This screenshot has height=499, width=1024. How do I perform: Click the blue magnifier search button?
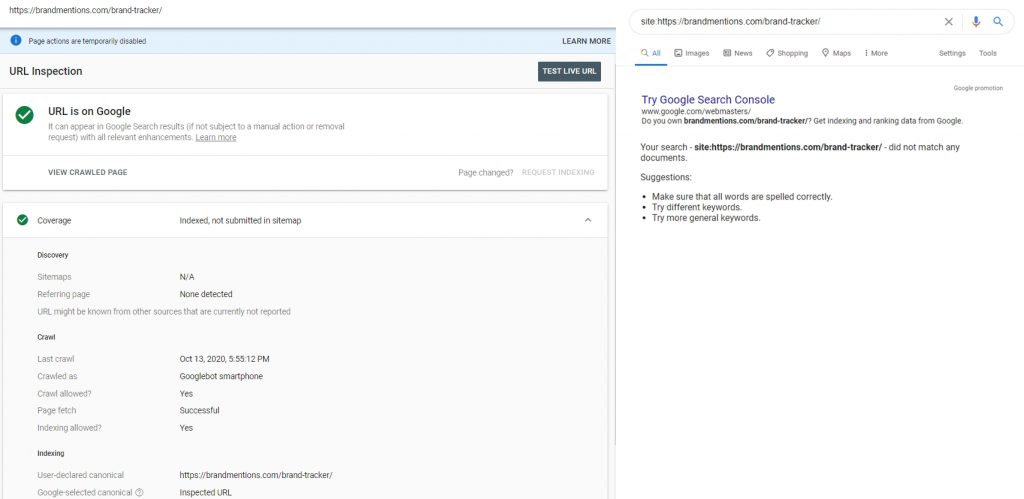pyautogui.click(x=998, y=22)
